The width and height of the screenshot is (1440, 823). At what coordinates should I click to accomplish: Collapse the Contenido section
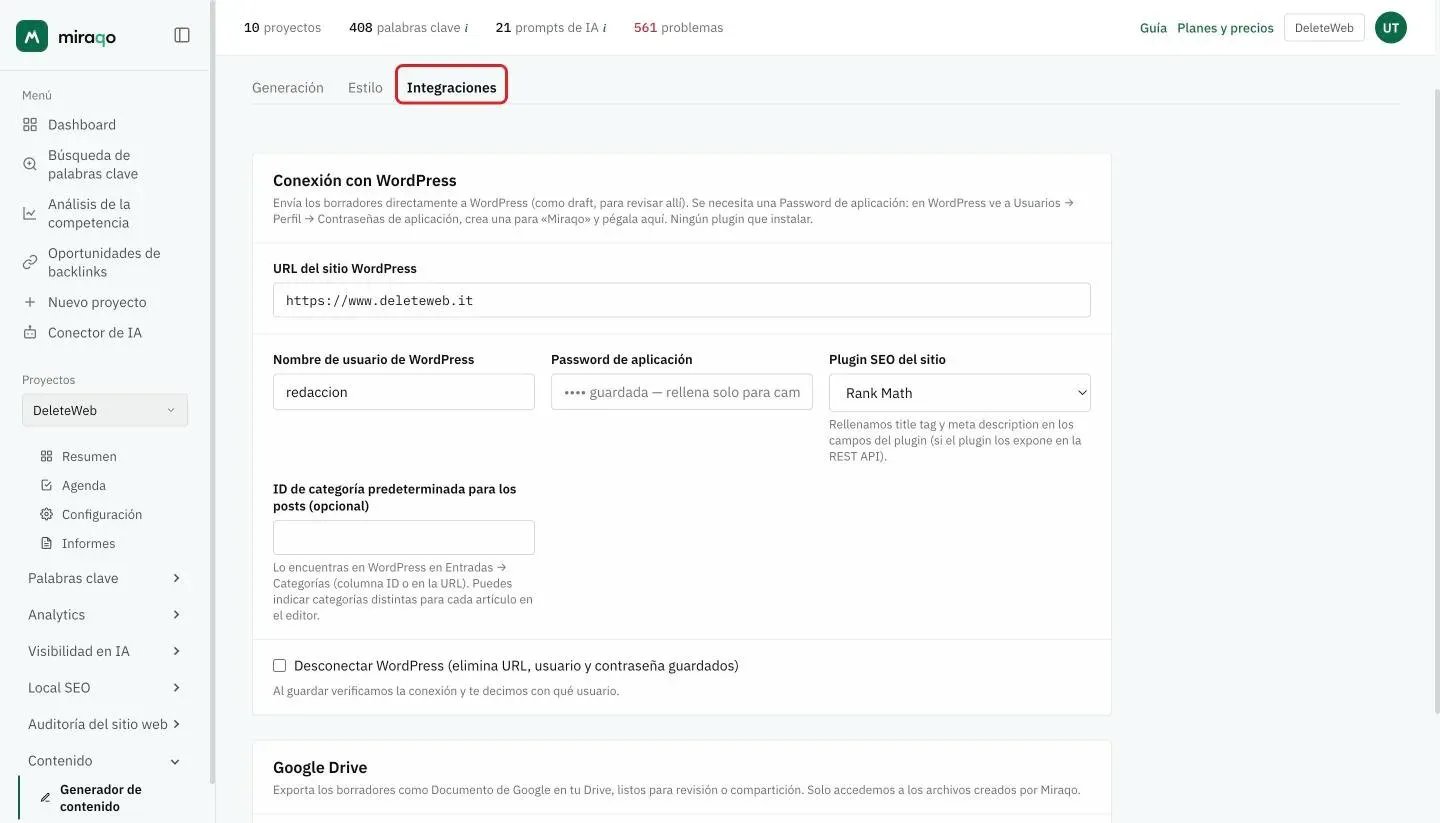click(x=105, y=761)
